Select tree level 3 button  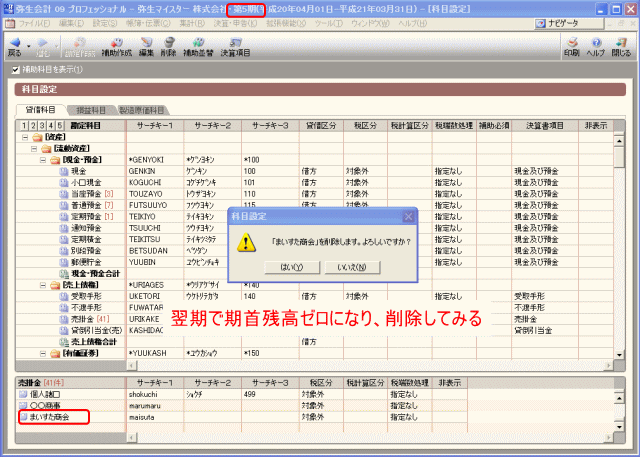(x=42, y=126)
